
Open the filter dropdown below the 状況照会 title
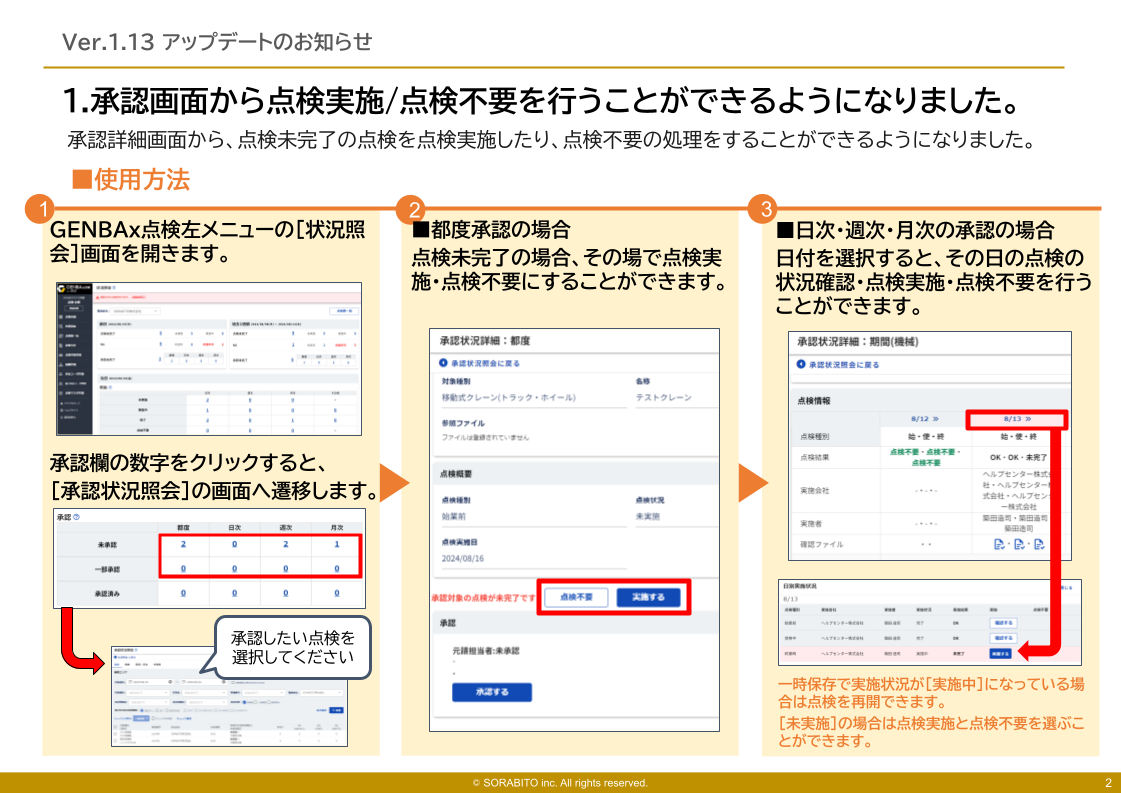135,311
